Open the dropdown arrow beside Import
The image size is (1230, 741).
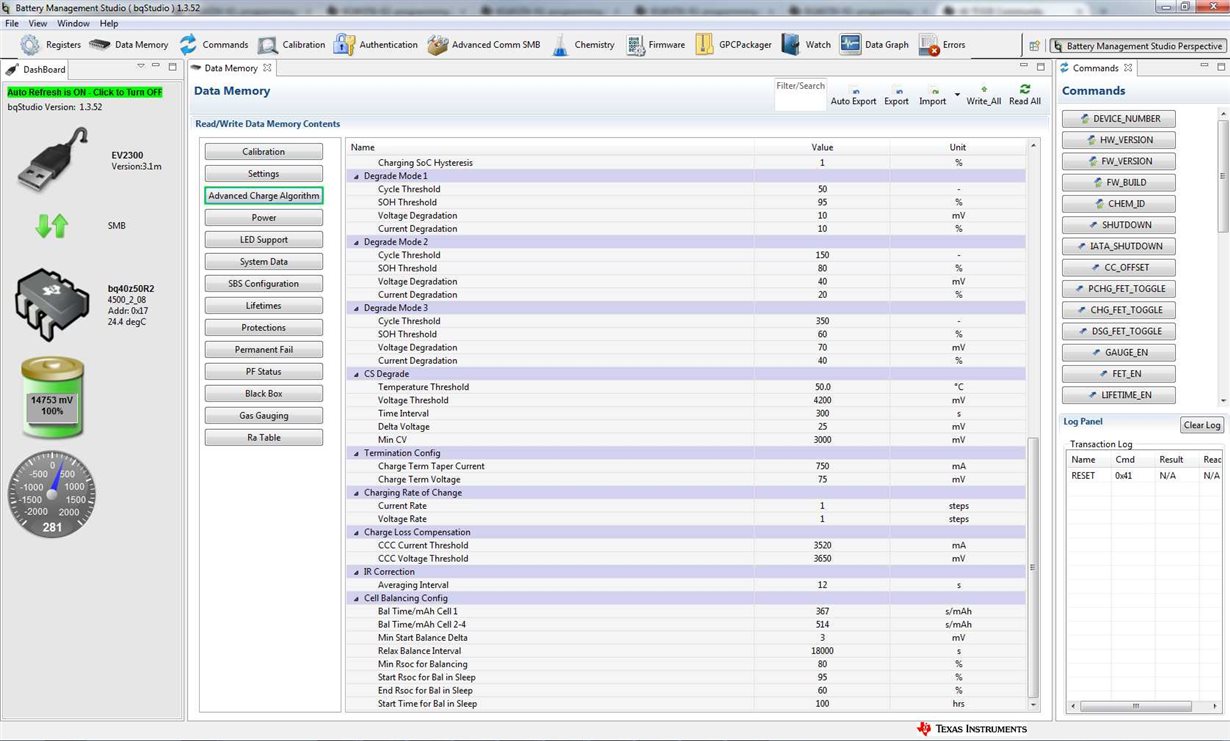click(957, 95)
